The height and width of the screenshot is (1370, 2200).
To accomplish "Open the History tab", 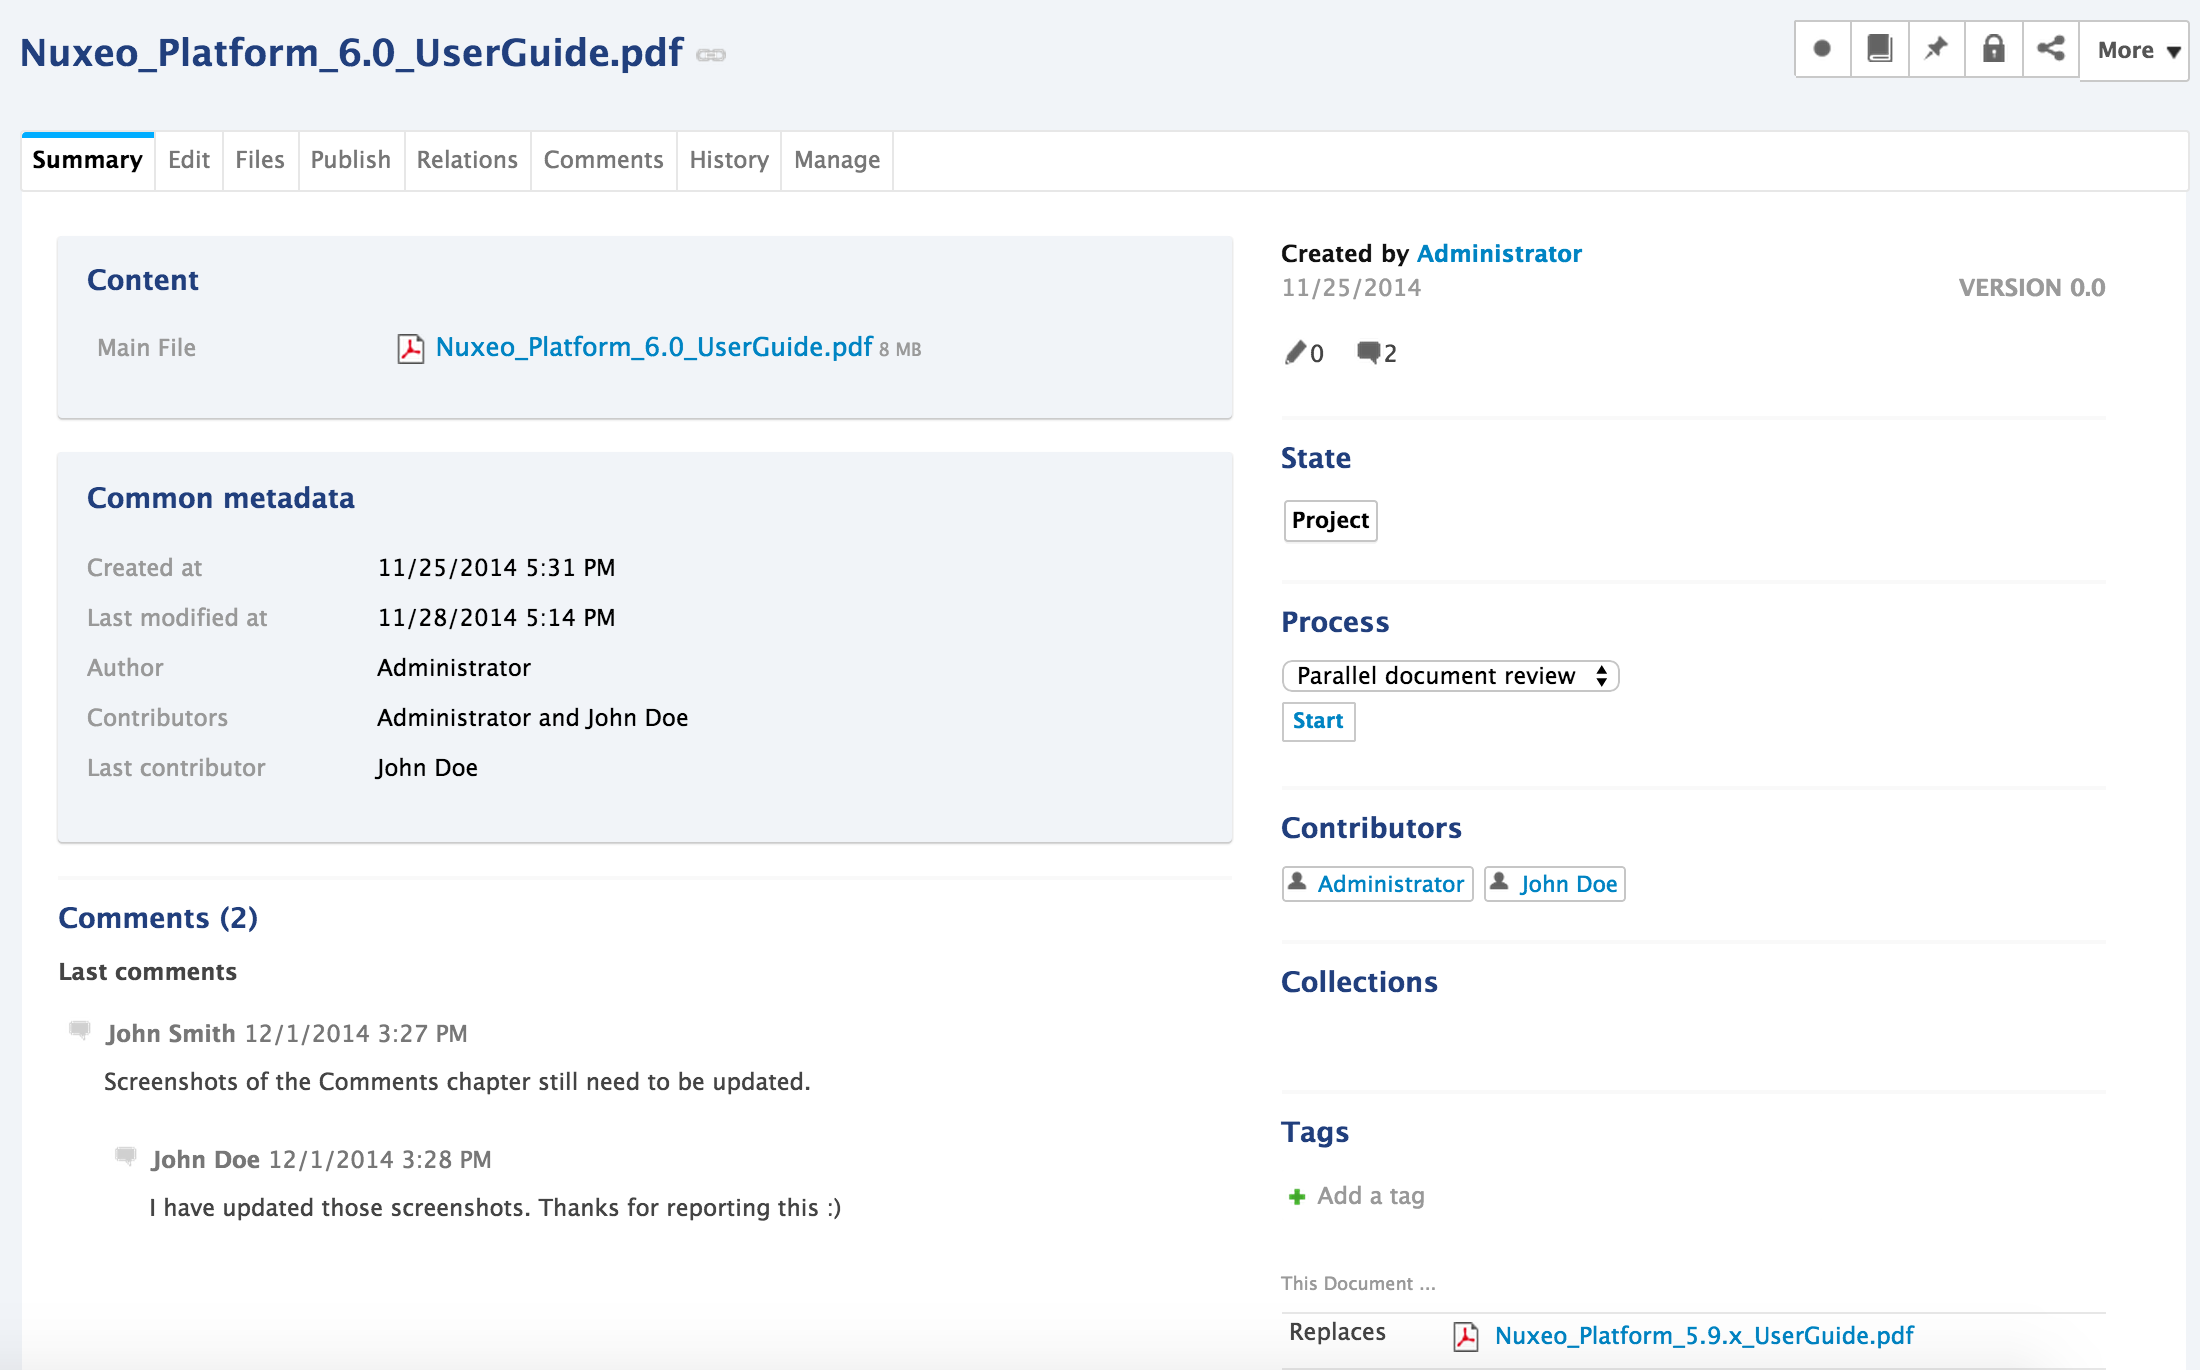I will click(729, 160).
